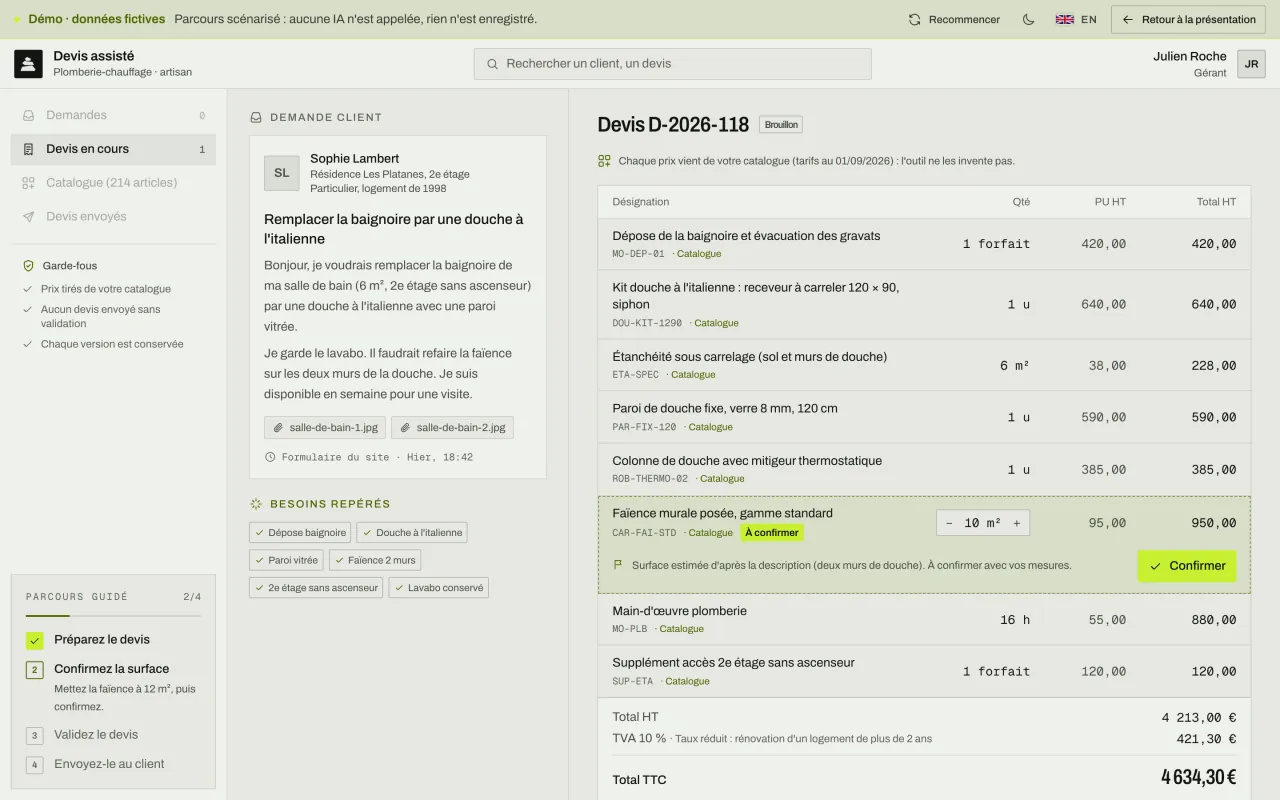This screenshot has width=1280, height=800.
Task: Click the Paroi vitrée chip
Action: pos(286,560)
